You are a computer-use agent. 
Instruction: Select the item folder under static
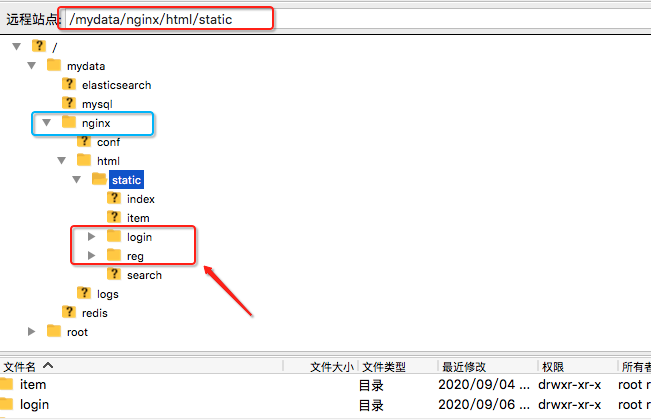[x=138, y=218]
